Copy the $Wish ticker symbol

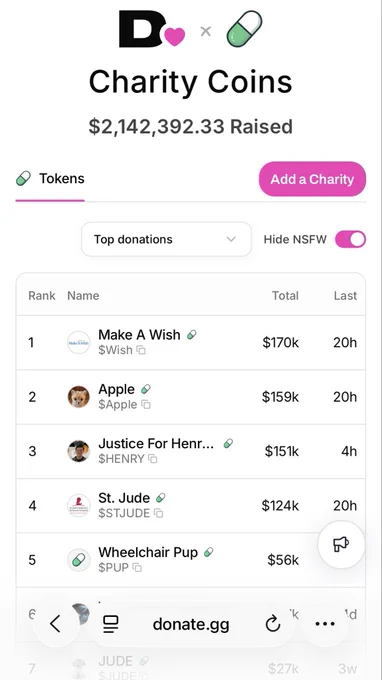[x=141, y=350]
